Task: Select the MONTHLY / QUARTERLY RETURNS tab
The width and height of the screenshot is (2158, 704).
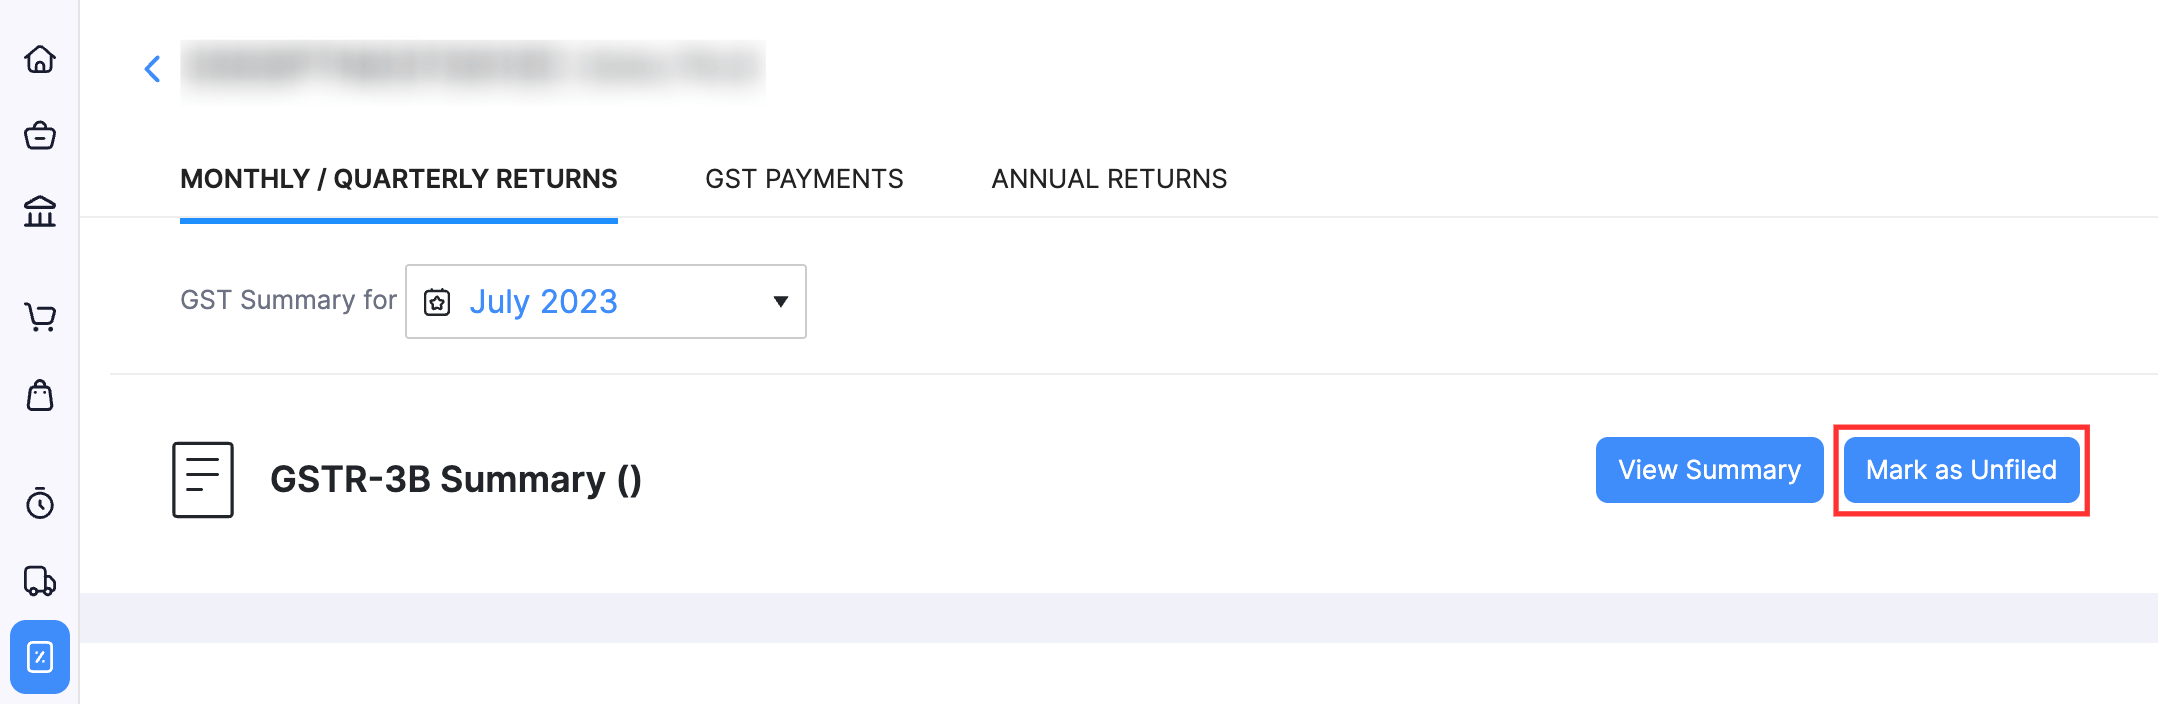Action: 398,179
